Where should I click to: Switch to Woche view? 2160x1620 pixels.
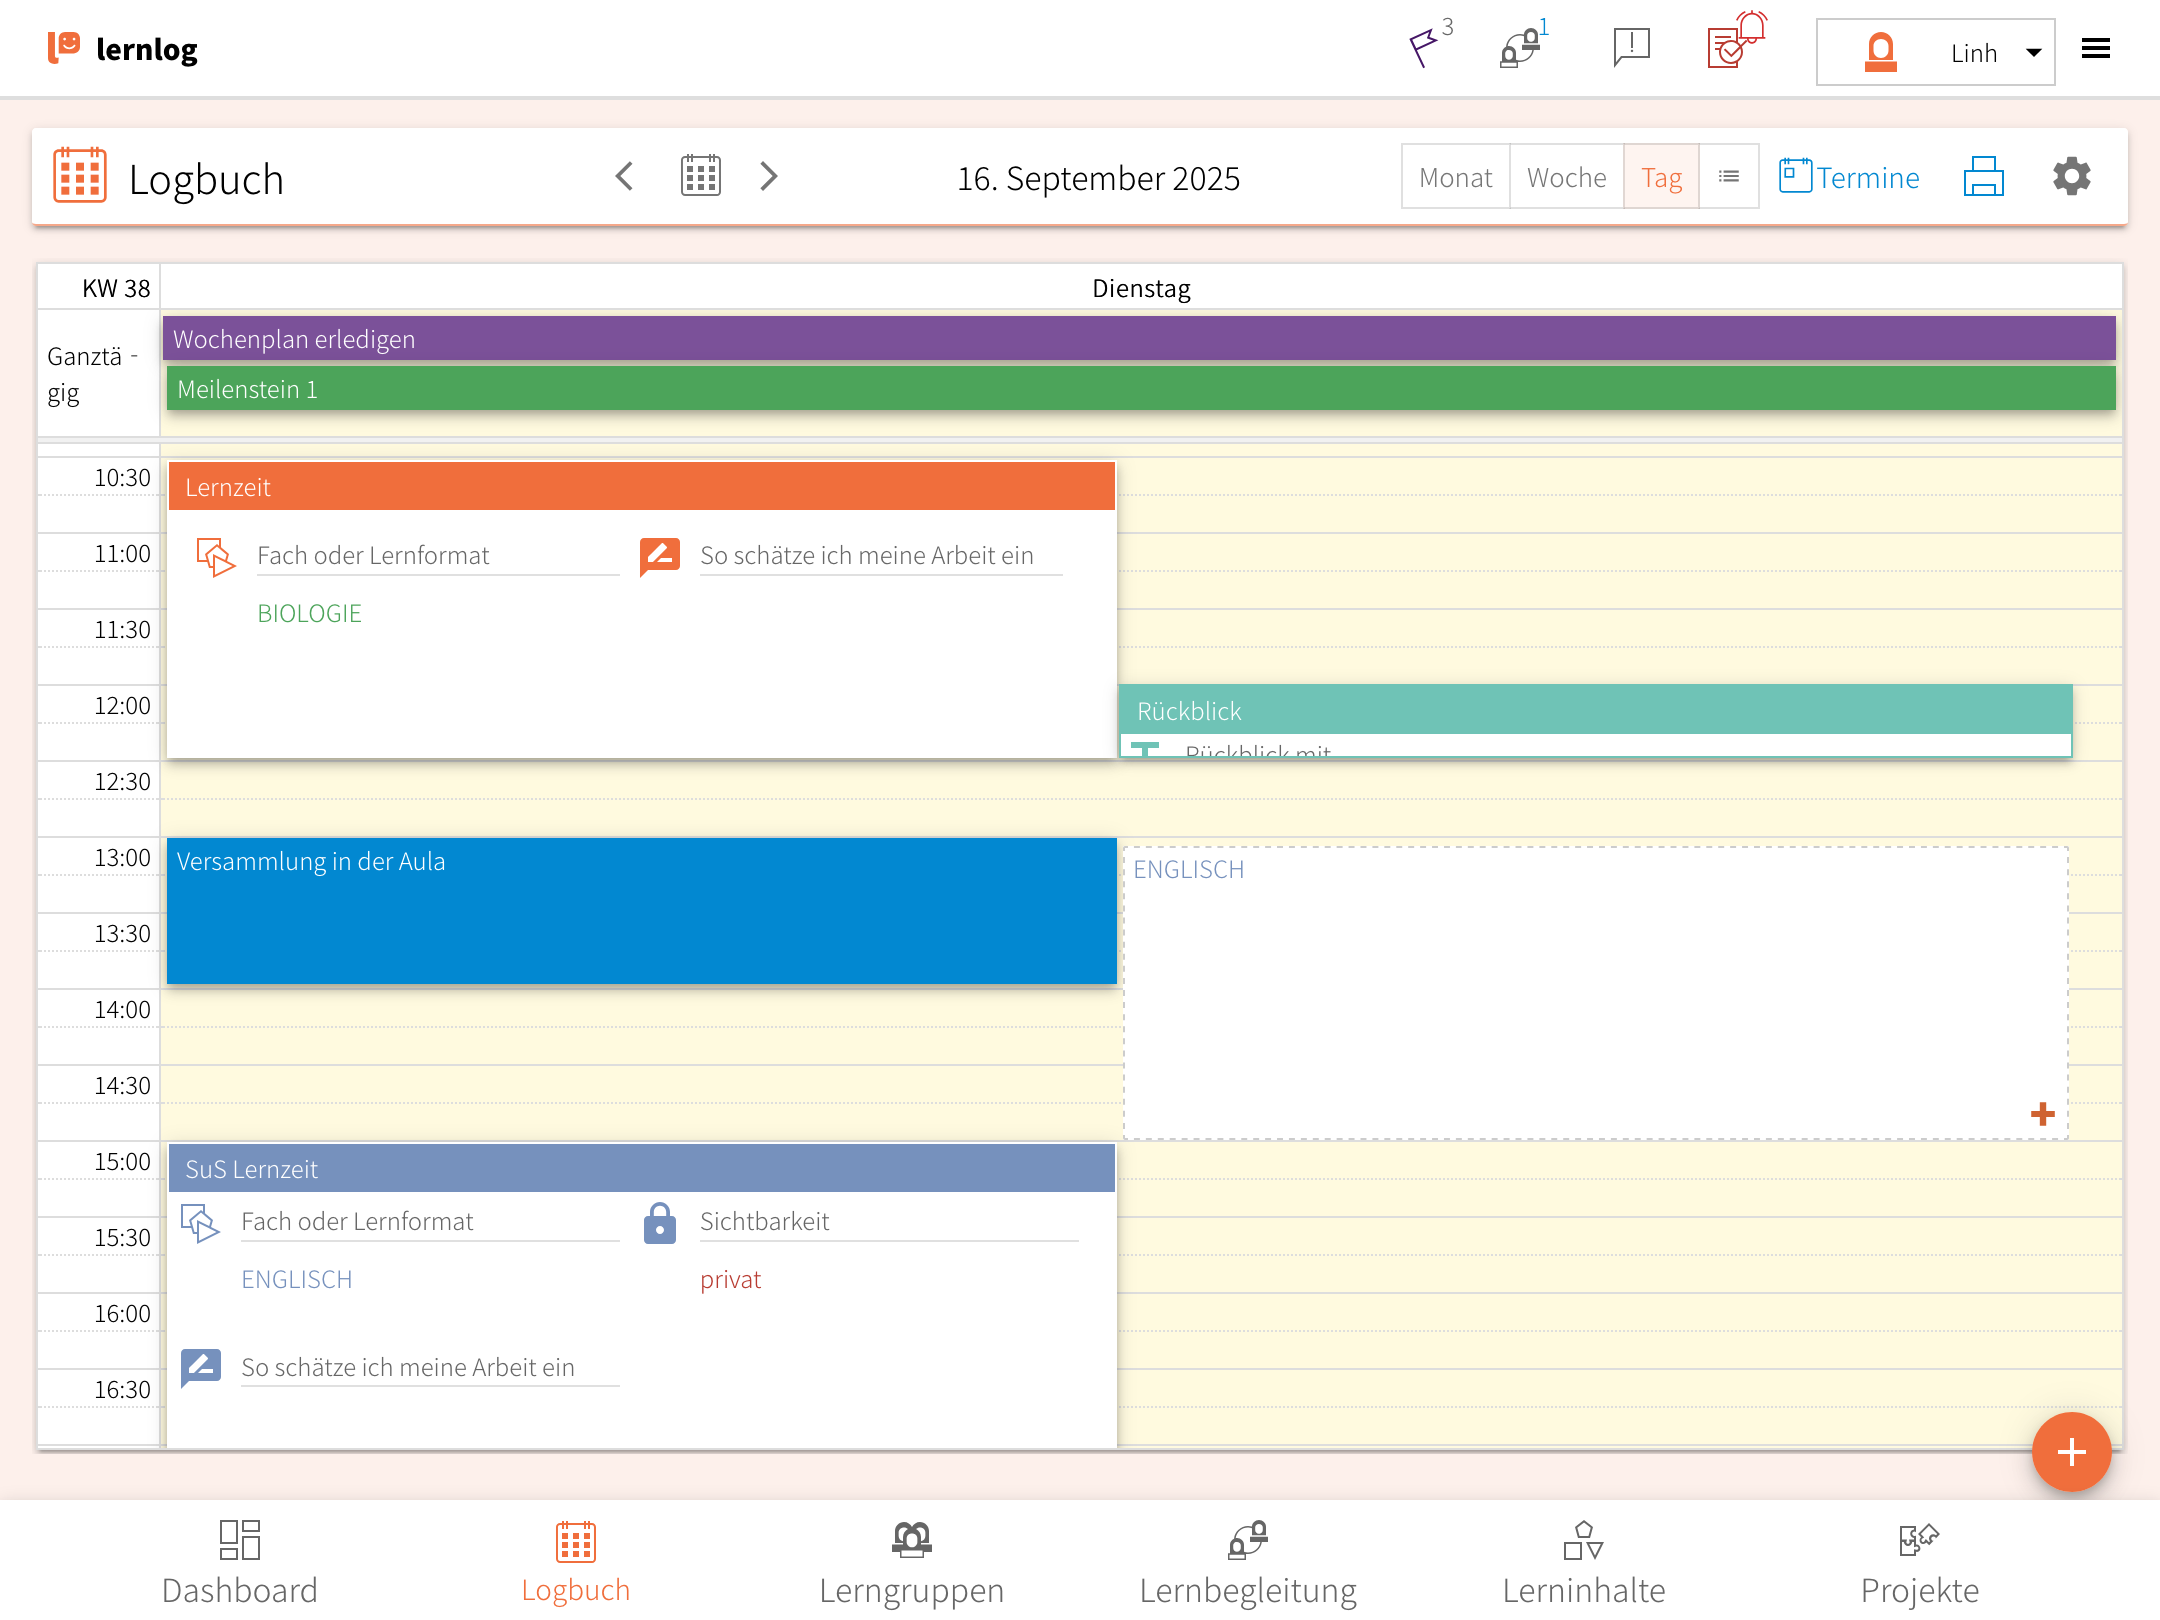1566,177
